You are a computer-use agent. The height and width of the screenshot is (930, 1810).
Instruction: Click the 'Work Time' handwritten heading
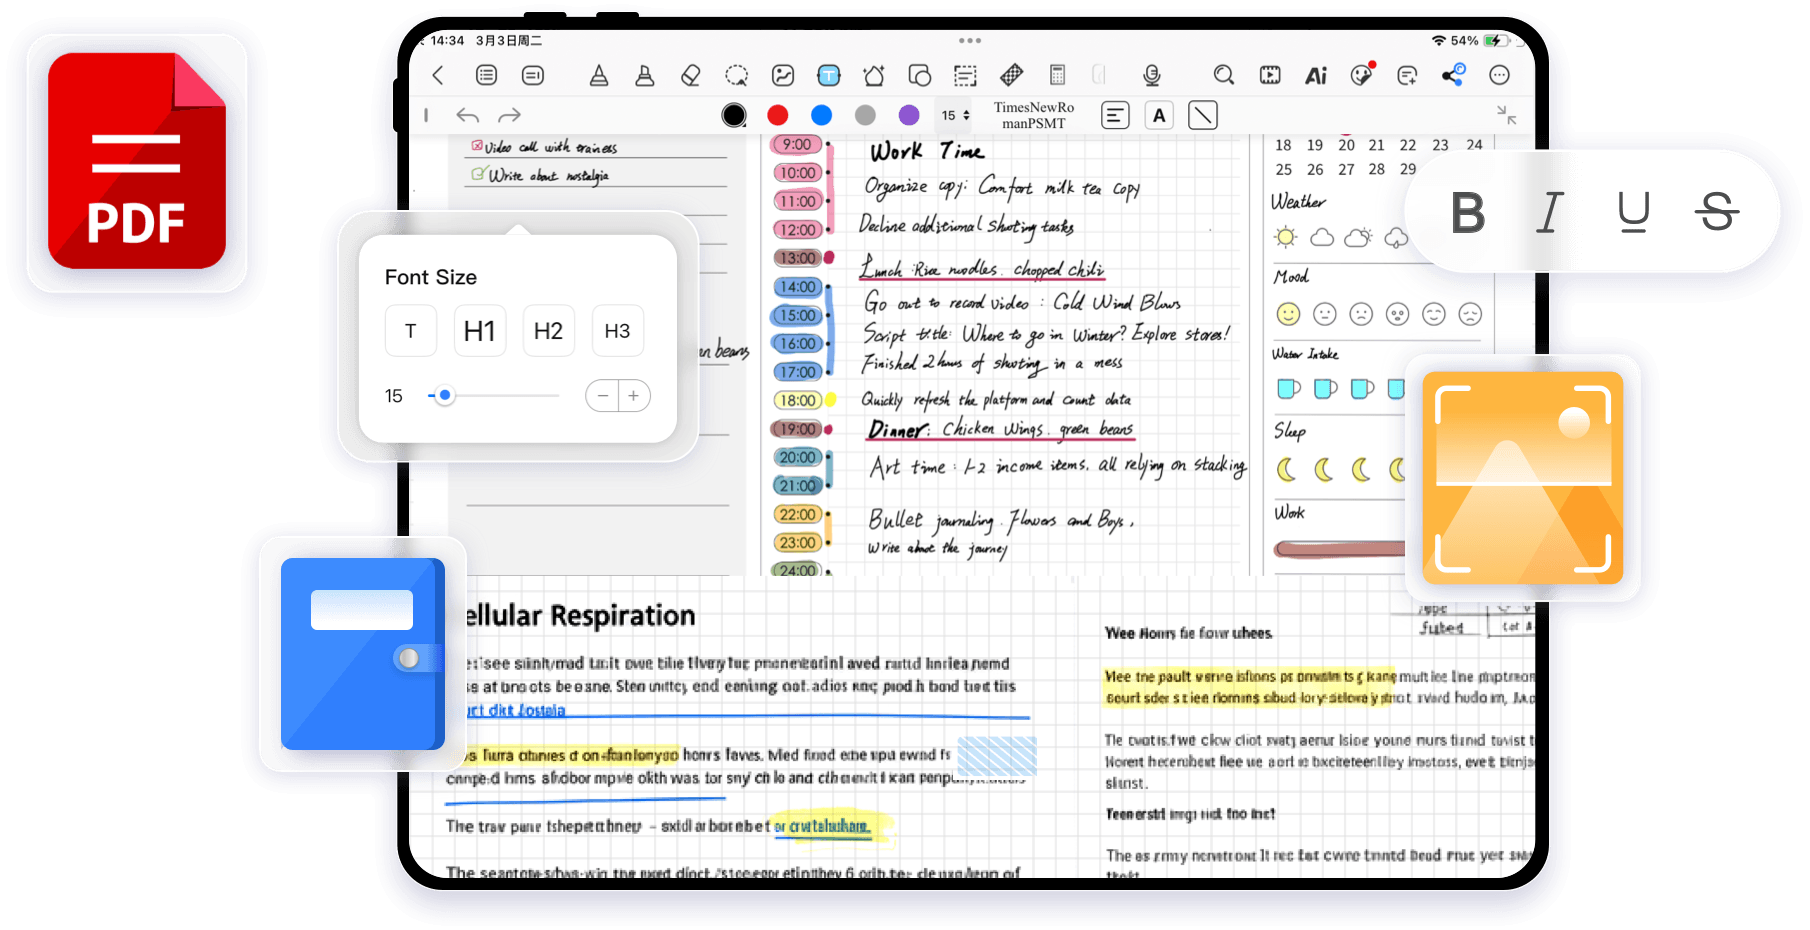pos(927,151)
